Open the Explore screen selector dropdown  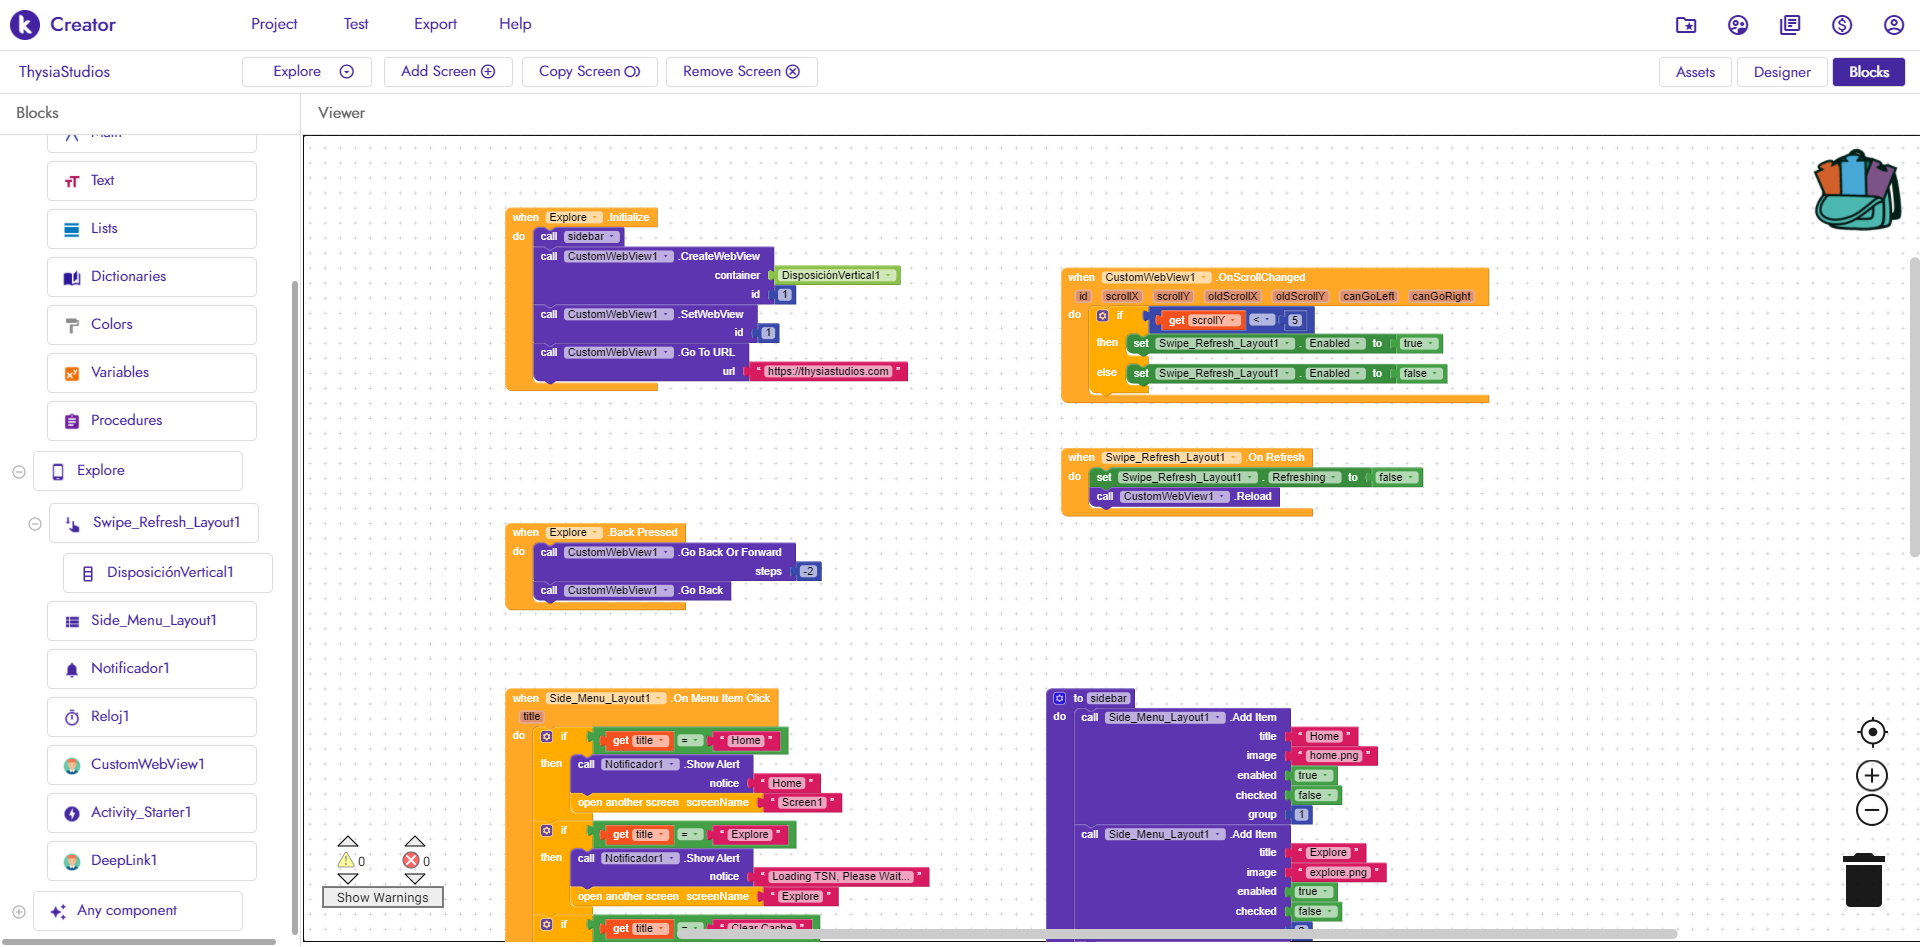tap(307, 72)
